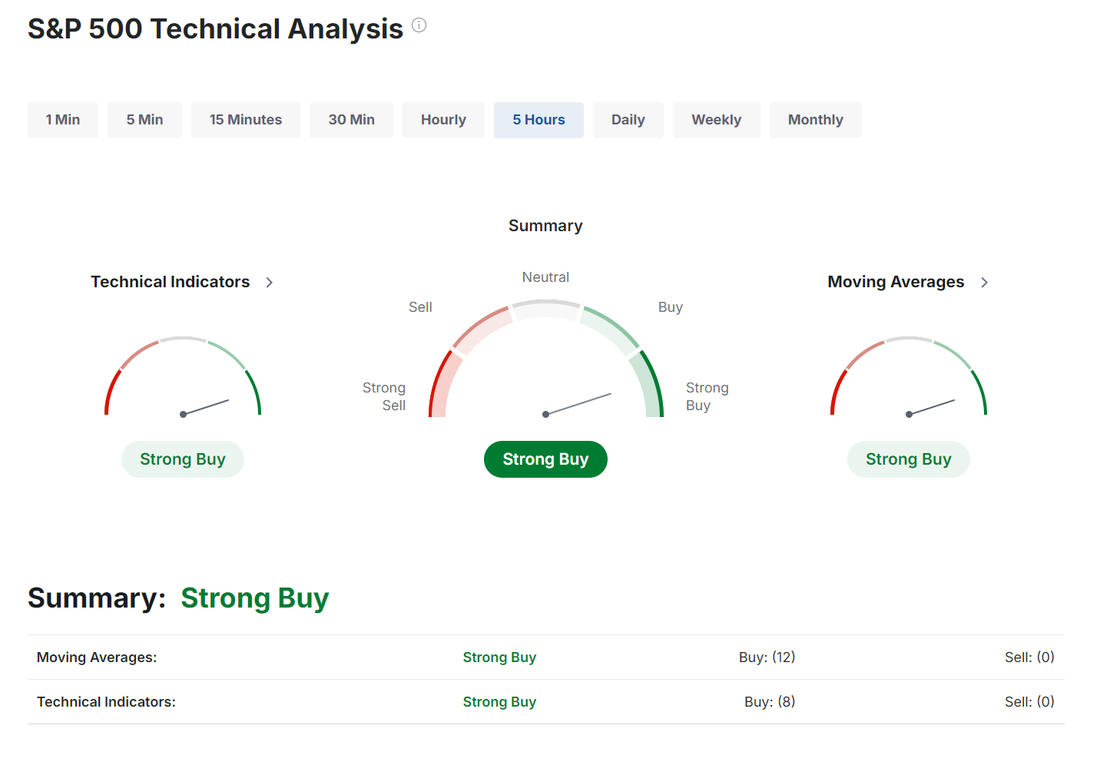1100x765 pixels.
Task: Switch to the Hourly timeframe
Action: click(443, 120)
